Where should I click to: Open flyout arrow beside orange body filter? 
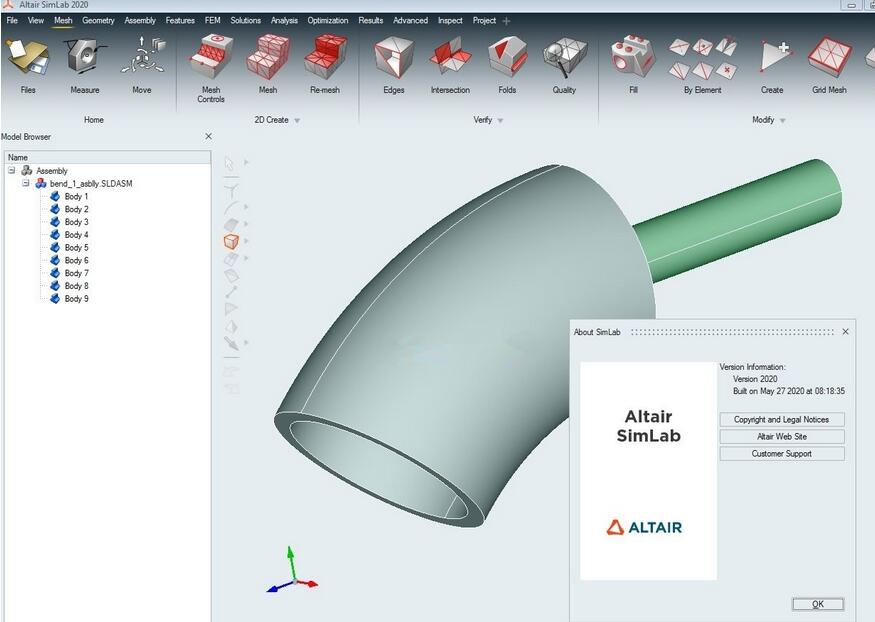coord(246,241)
